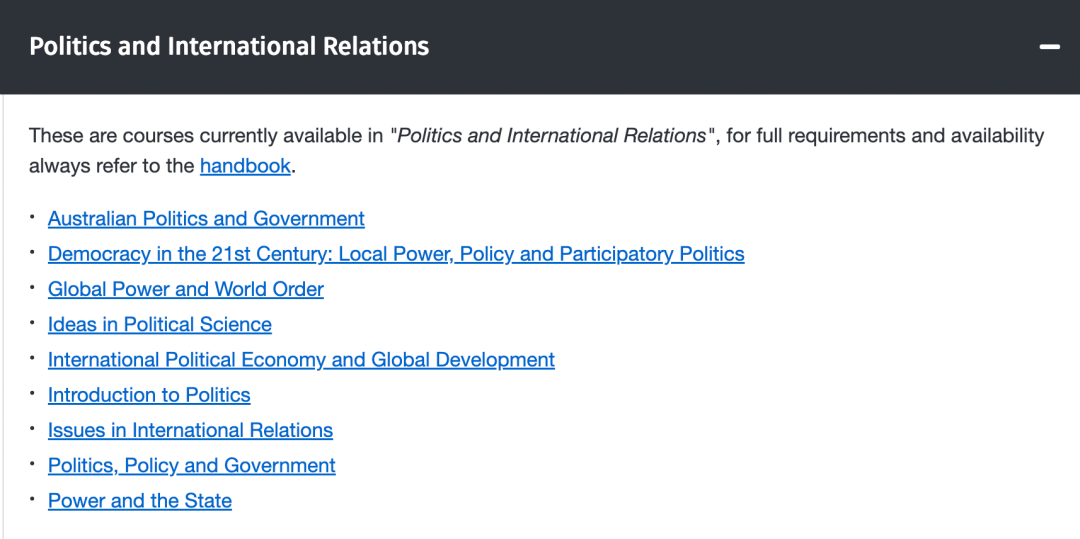The image size is (1080, 539).
Task: Click the bullet beside Australian Politics and Government
Action: pos(32,216)
